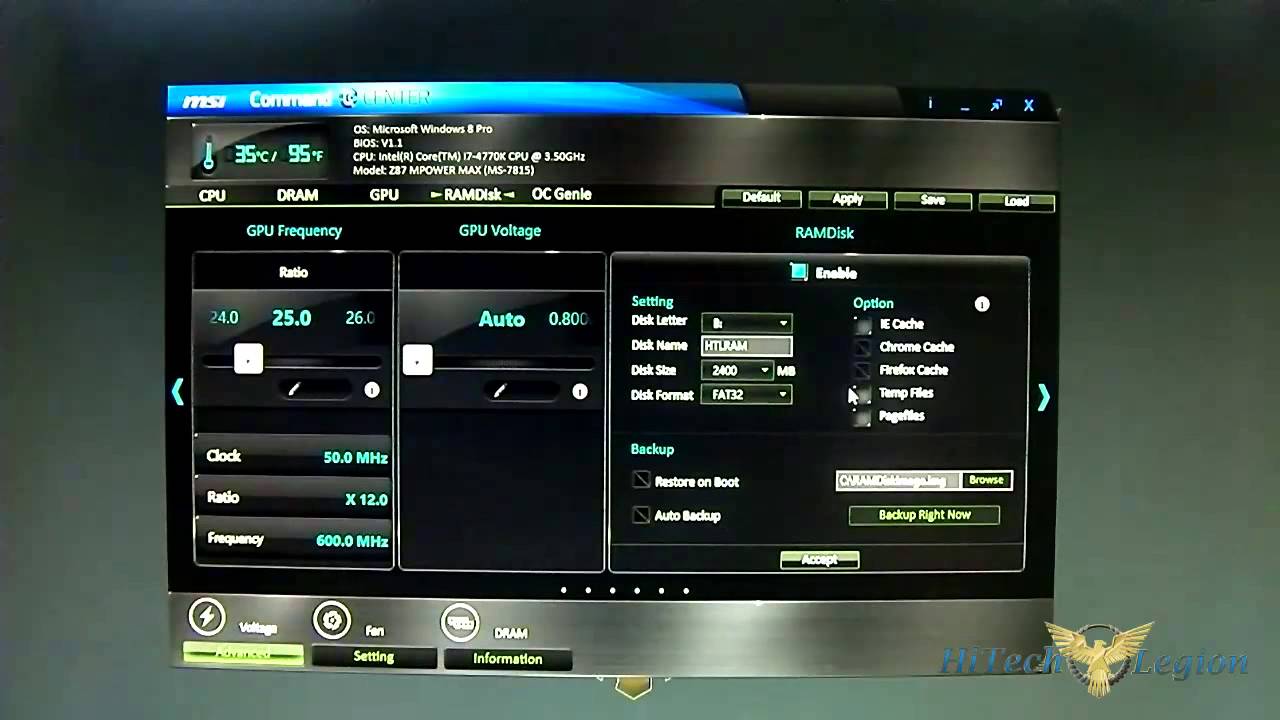The width and height of the screenshot is (1280, 720).
Task: Switch to the DRAM tab
Action: [x=297, y=195]
